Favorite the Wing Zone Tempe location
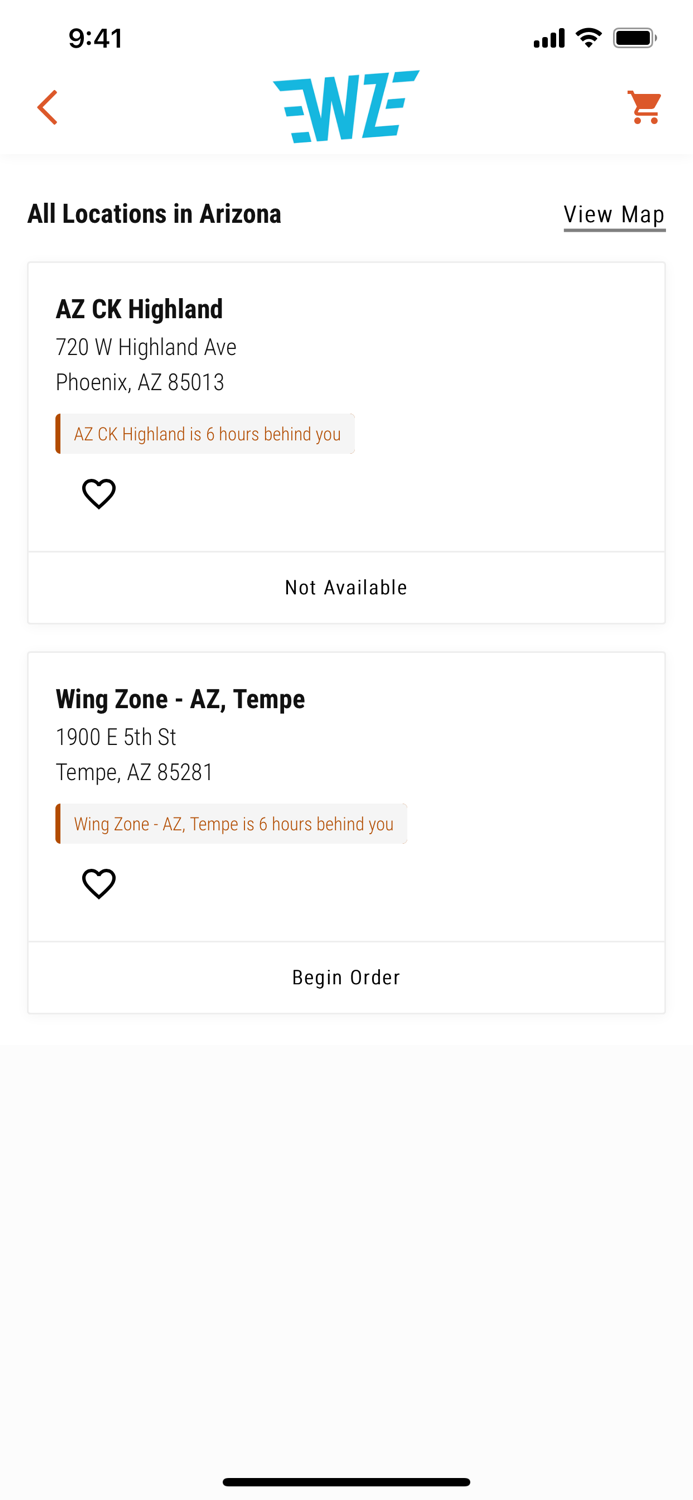The image size is (693, 1500). pyautogui.click(x=98, y=883)
